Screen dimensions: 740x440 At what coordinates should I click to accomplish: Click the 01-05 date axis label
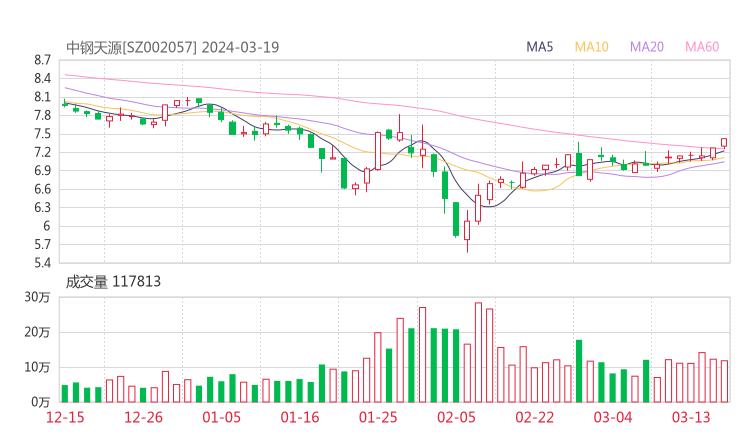(221, 417)
